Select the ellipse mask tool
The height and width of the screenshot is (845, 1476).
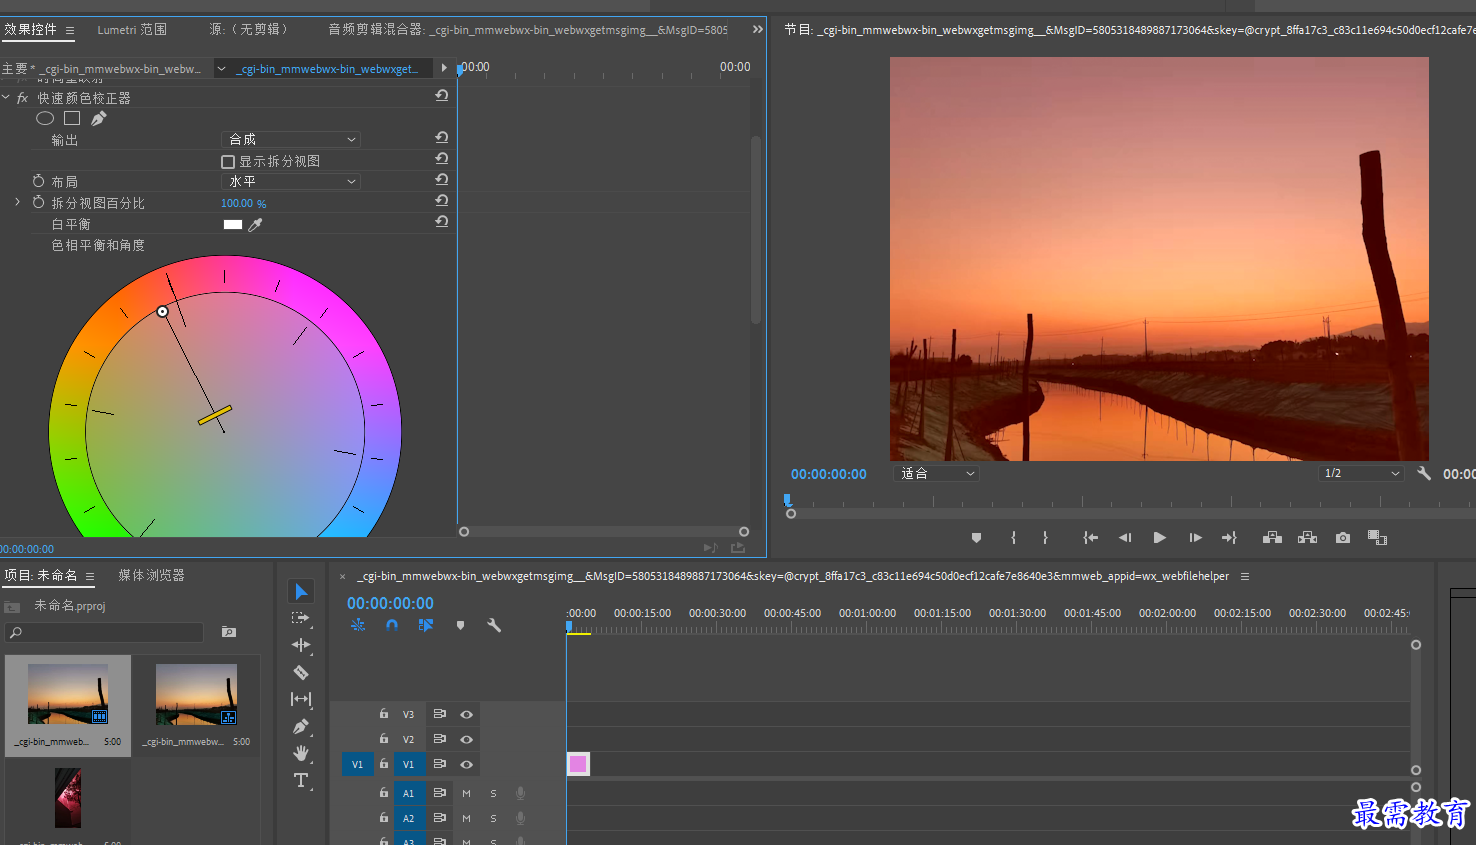pyautogui.click(x=45, y=118)
